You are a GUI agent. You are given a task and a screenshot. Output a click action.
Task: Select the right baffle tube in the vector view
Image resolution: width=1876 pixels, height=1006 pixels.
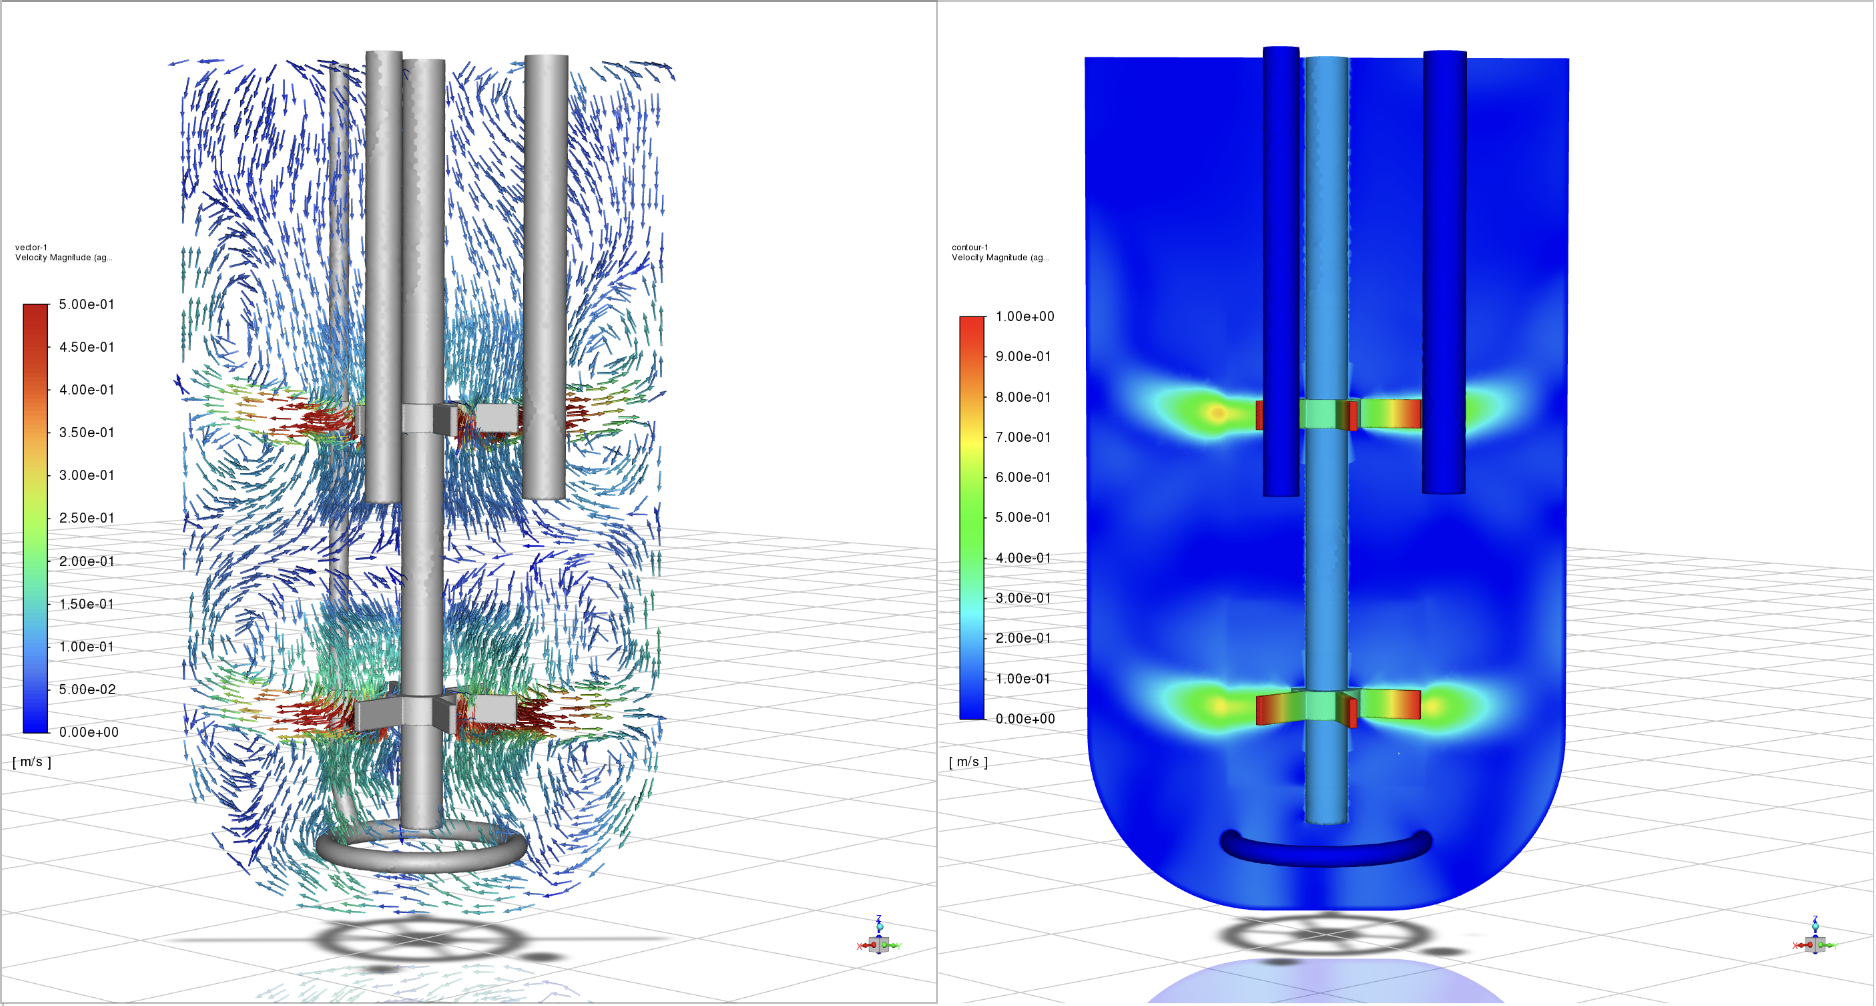(546, 277)
